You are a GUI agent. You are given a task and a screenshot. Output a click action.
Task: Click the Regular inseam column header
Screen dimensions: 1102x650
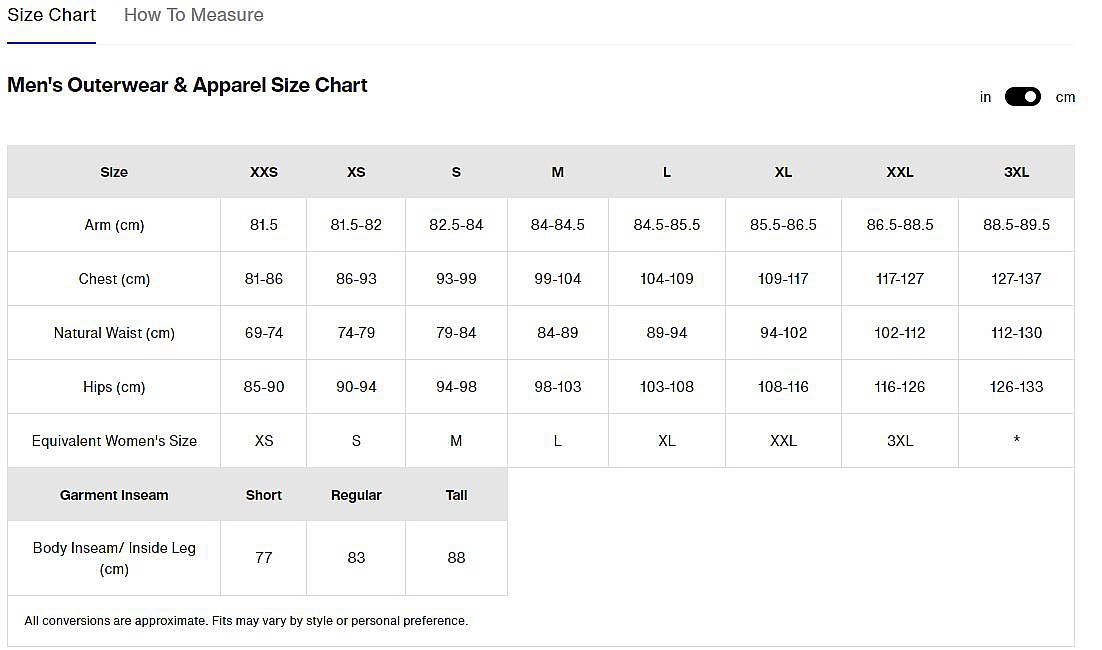click(x=356, y=495)
